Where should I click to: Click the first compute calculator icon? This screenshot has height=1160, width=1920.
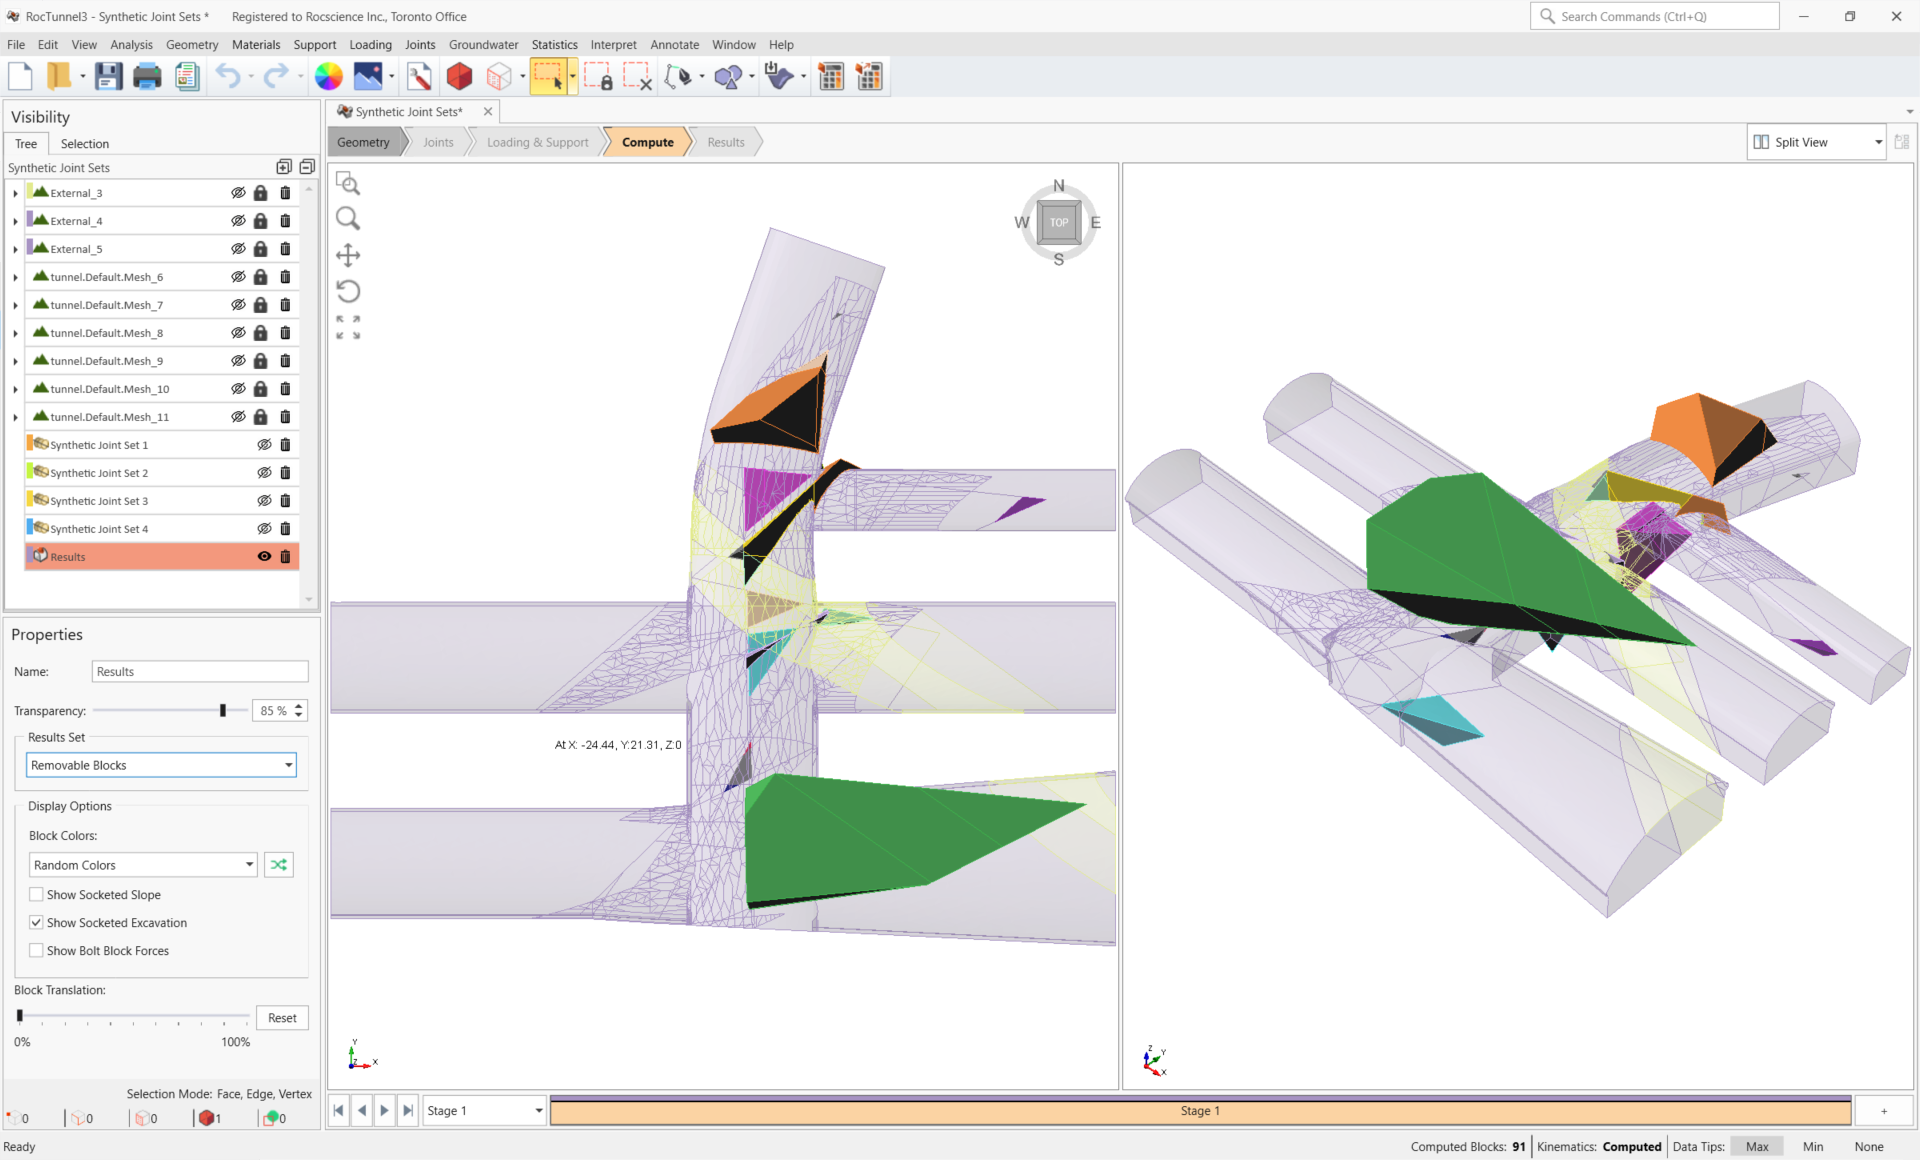pyautogui.click(x=831, y=76)
